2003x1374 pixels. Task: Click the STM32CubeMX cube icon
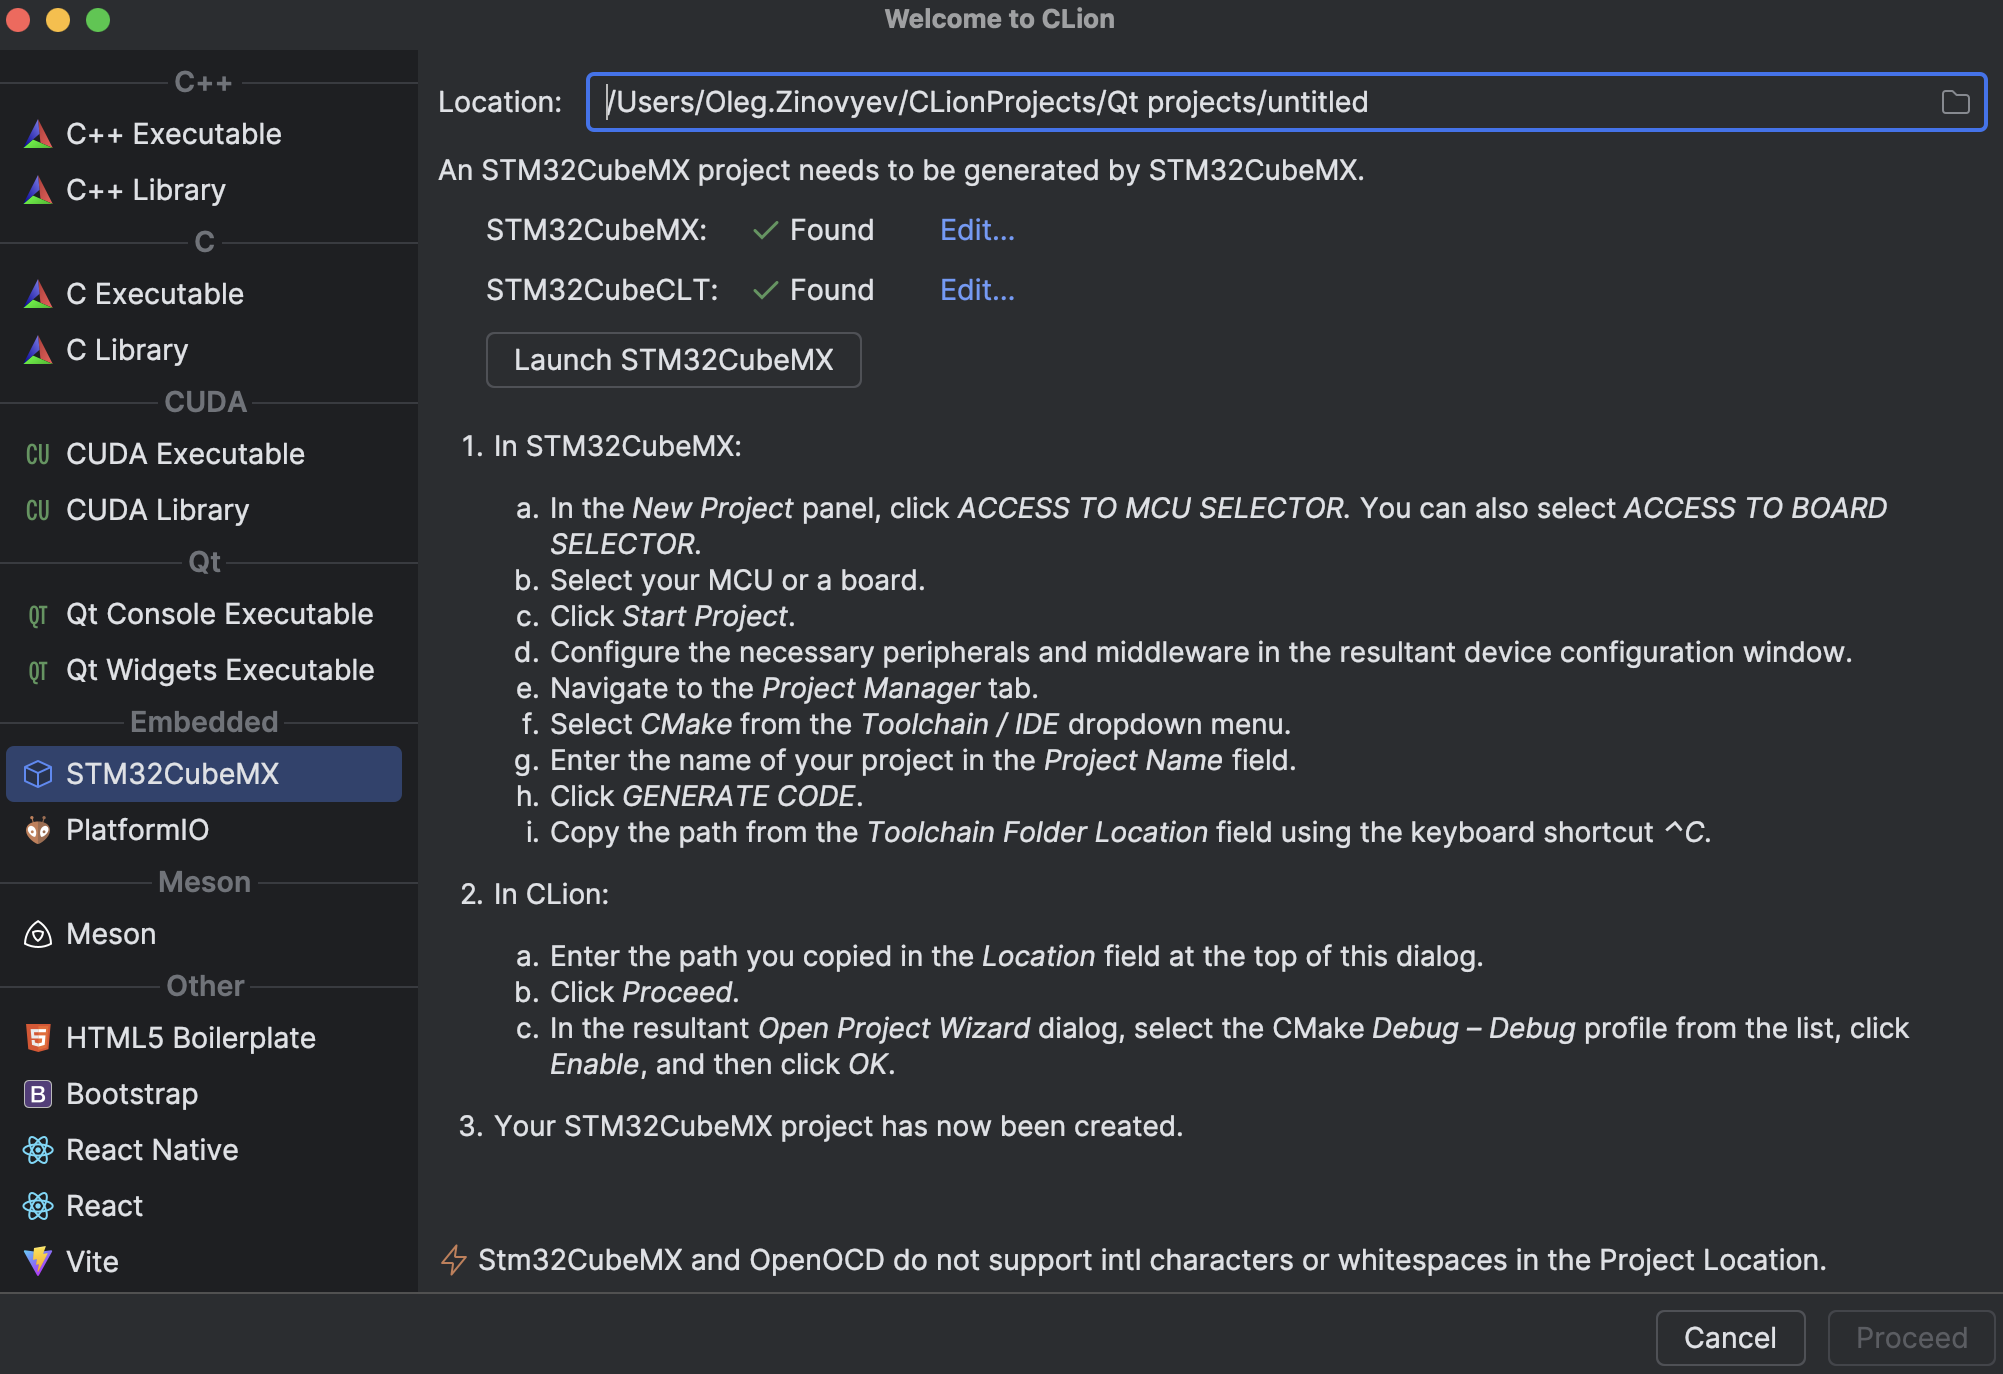[x=38, y=773]
